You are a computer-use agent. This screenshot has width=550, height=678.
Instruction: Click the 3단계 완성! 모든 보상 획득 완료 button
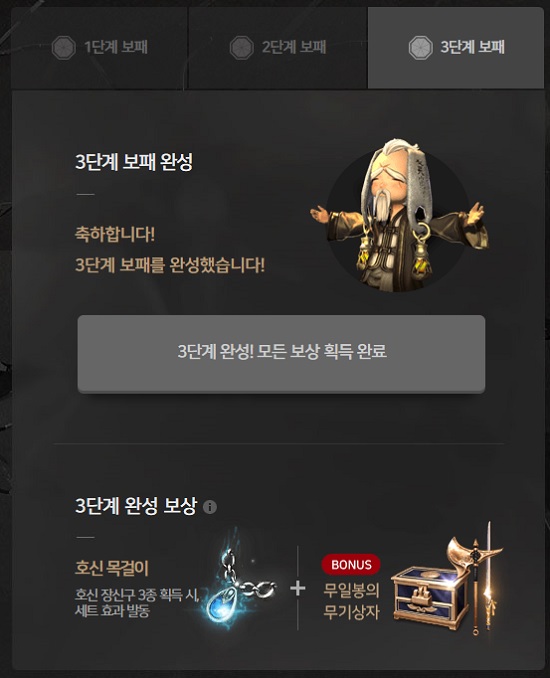(x=281, y=354)
